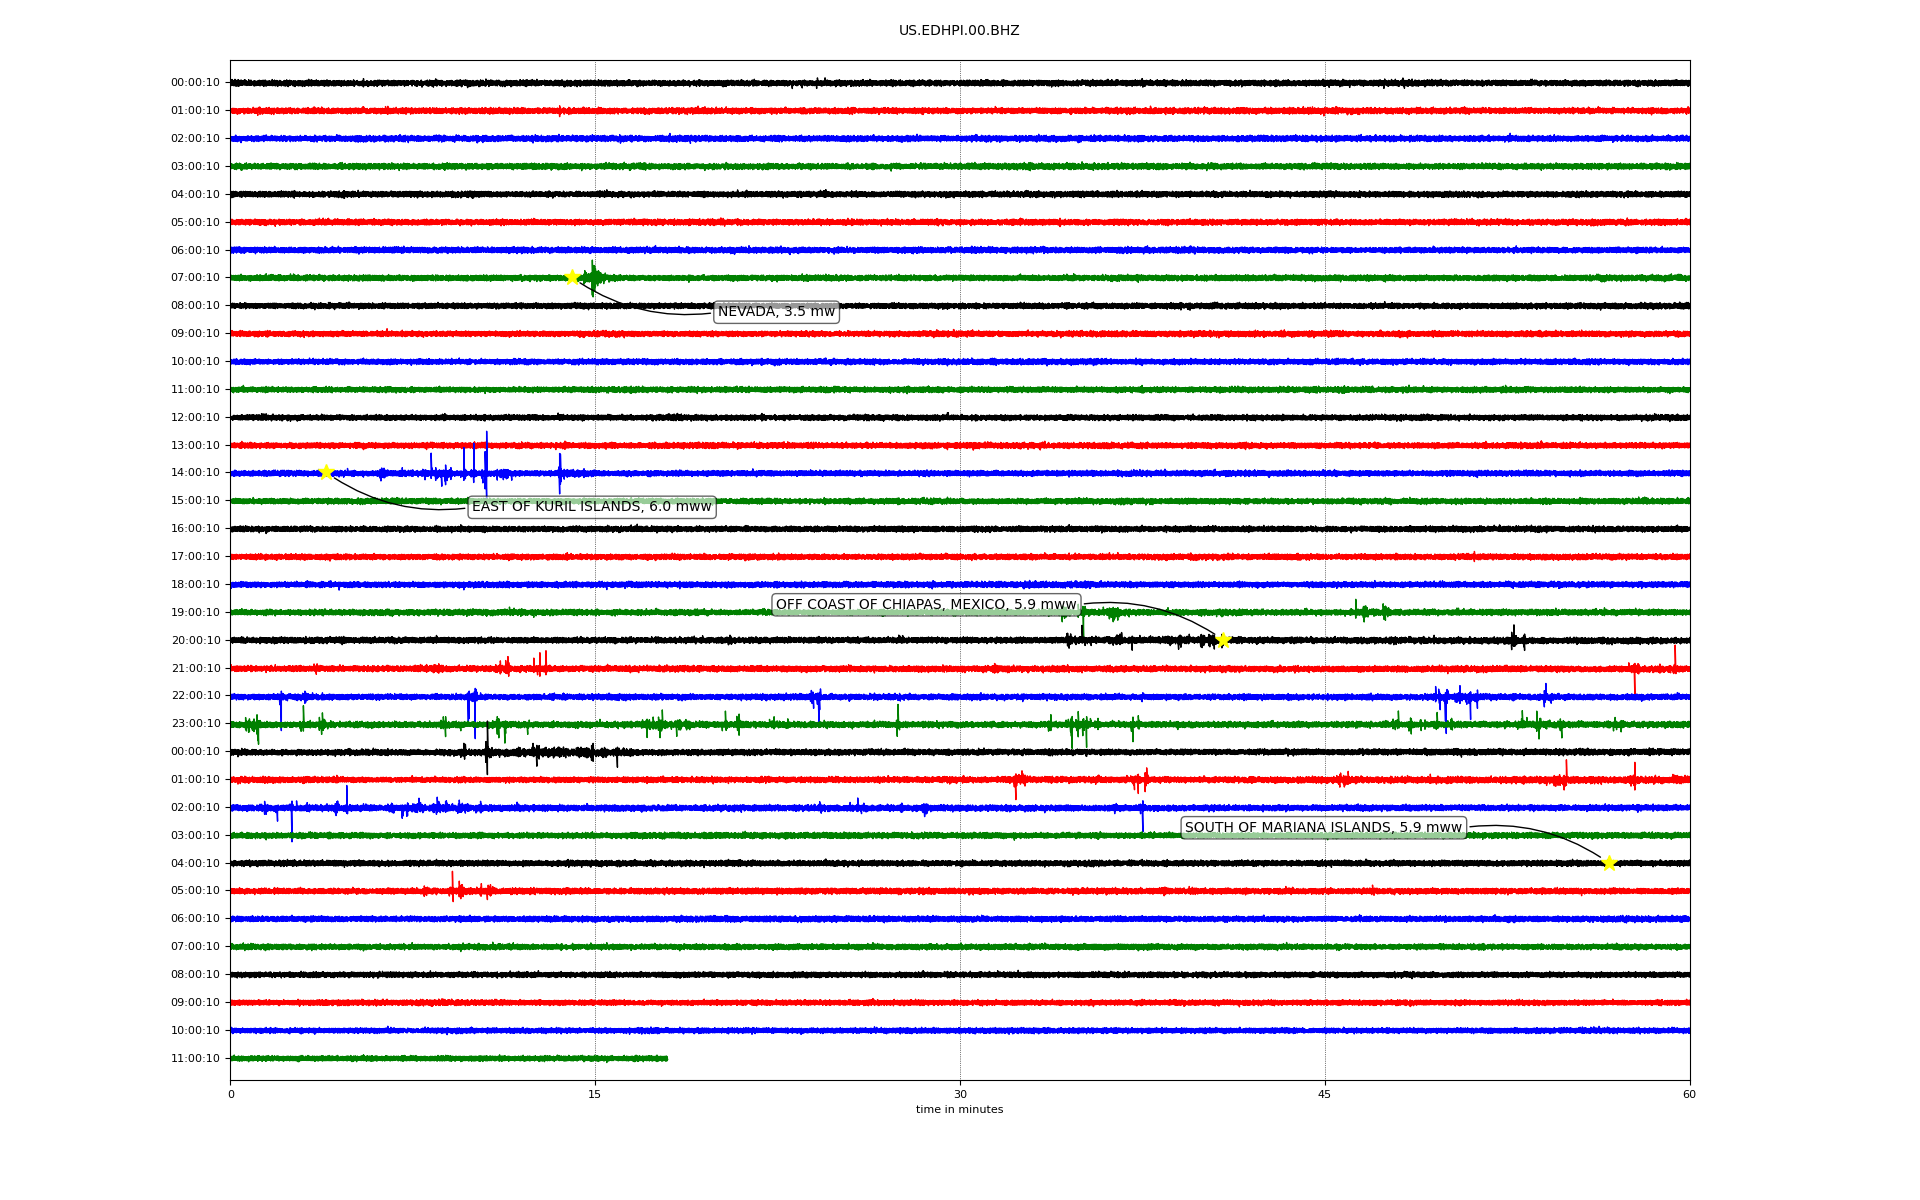Click the 19:00:10 time label
Screen dimensions: 1920x1200
(x=195, y=613)
